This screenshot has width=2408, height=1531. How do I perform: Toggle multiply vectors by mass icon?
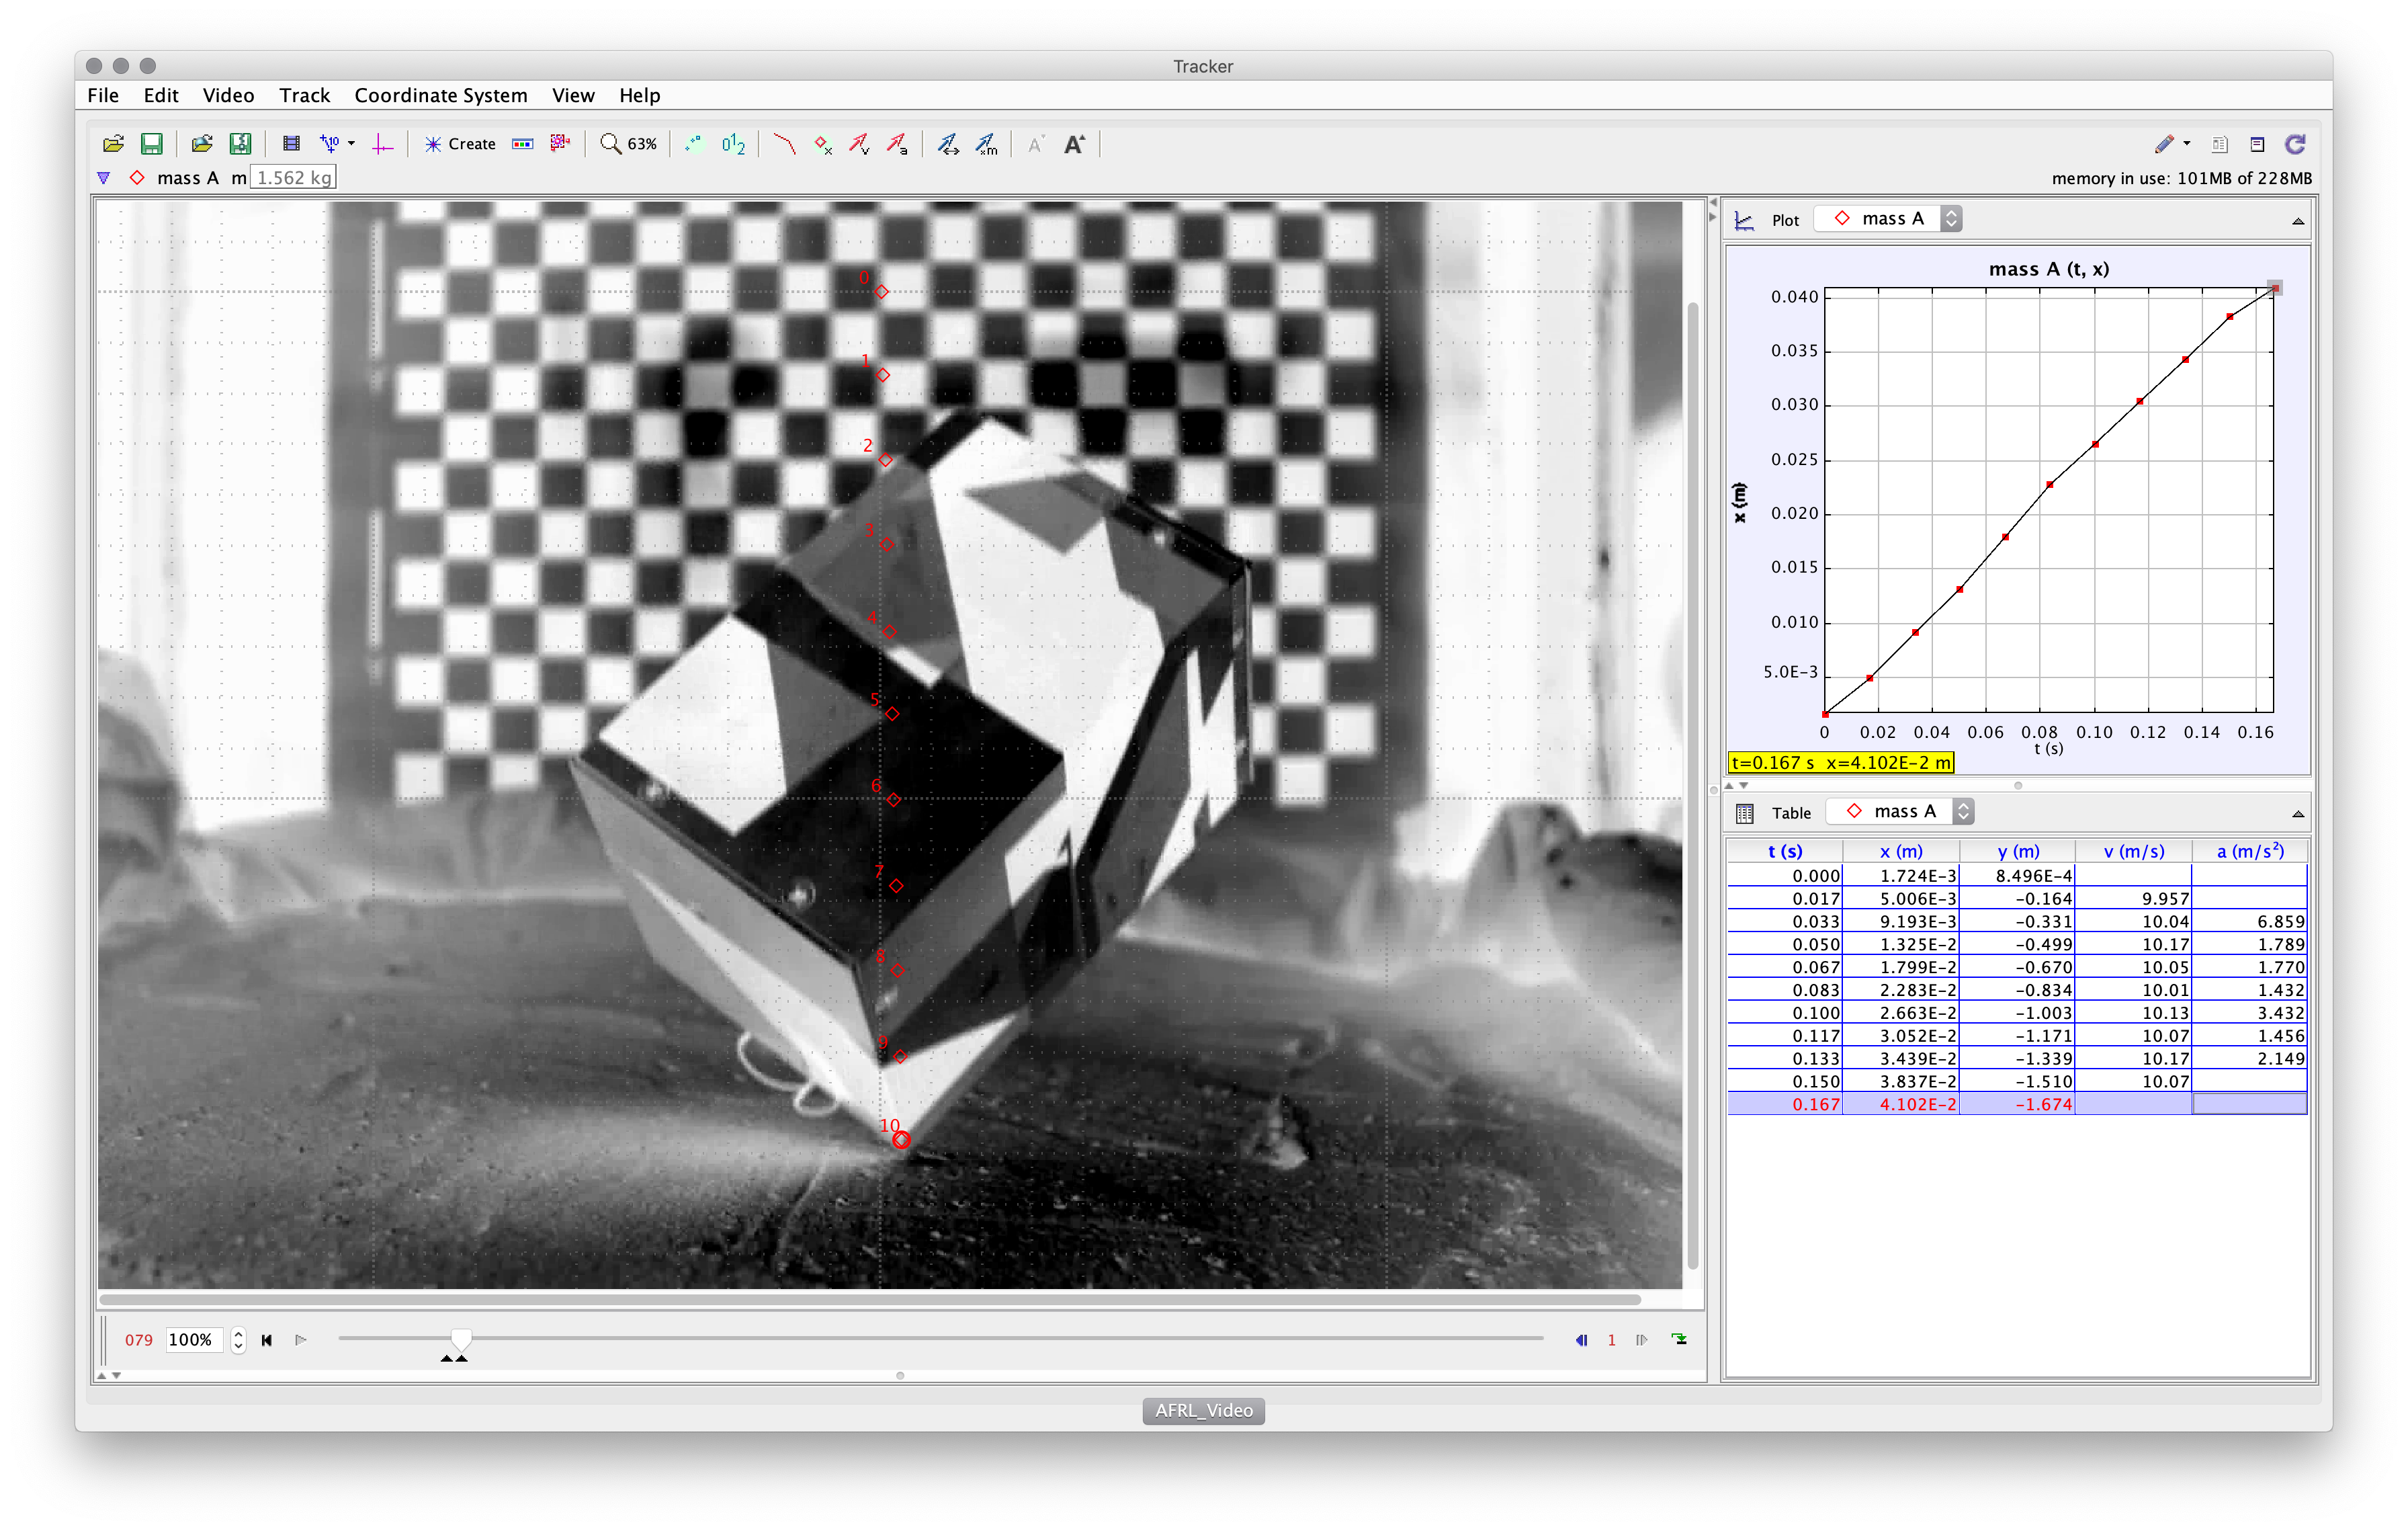(x=987, y=144)
